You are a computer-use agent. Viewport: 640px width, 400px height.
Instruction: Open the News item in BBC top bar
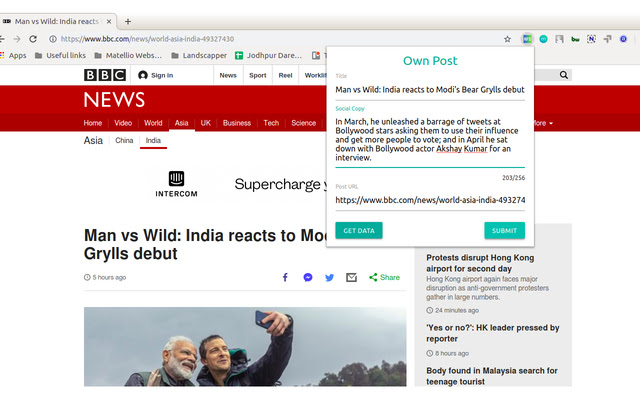(x=228, y=75)
